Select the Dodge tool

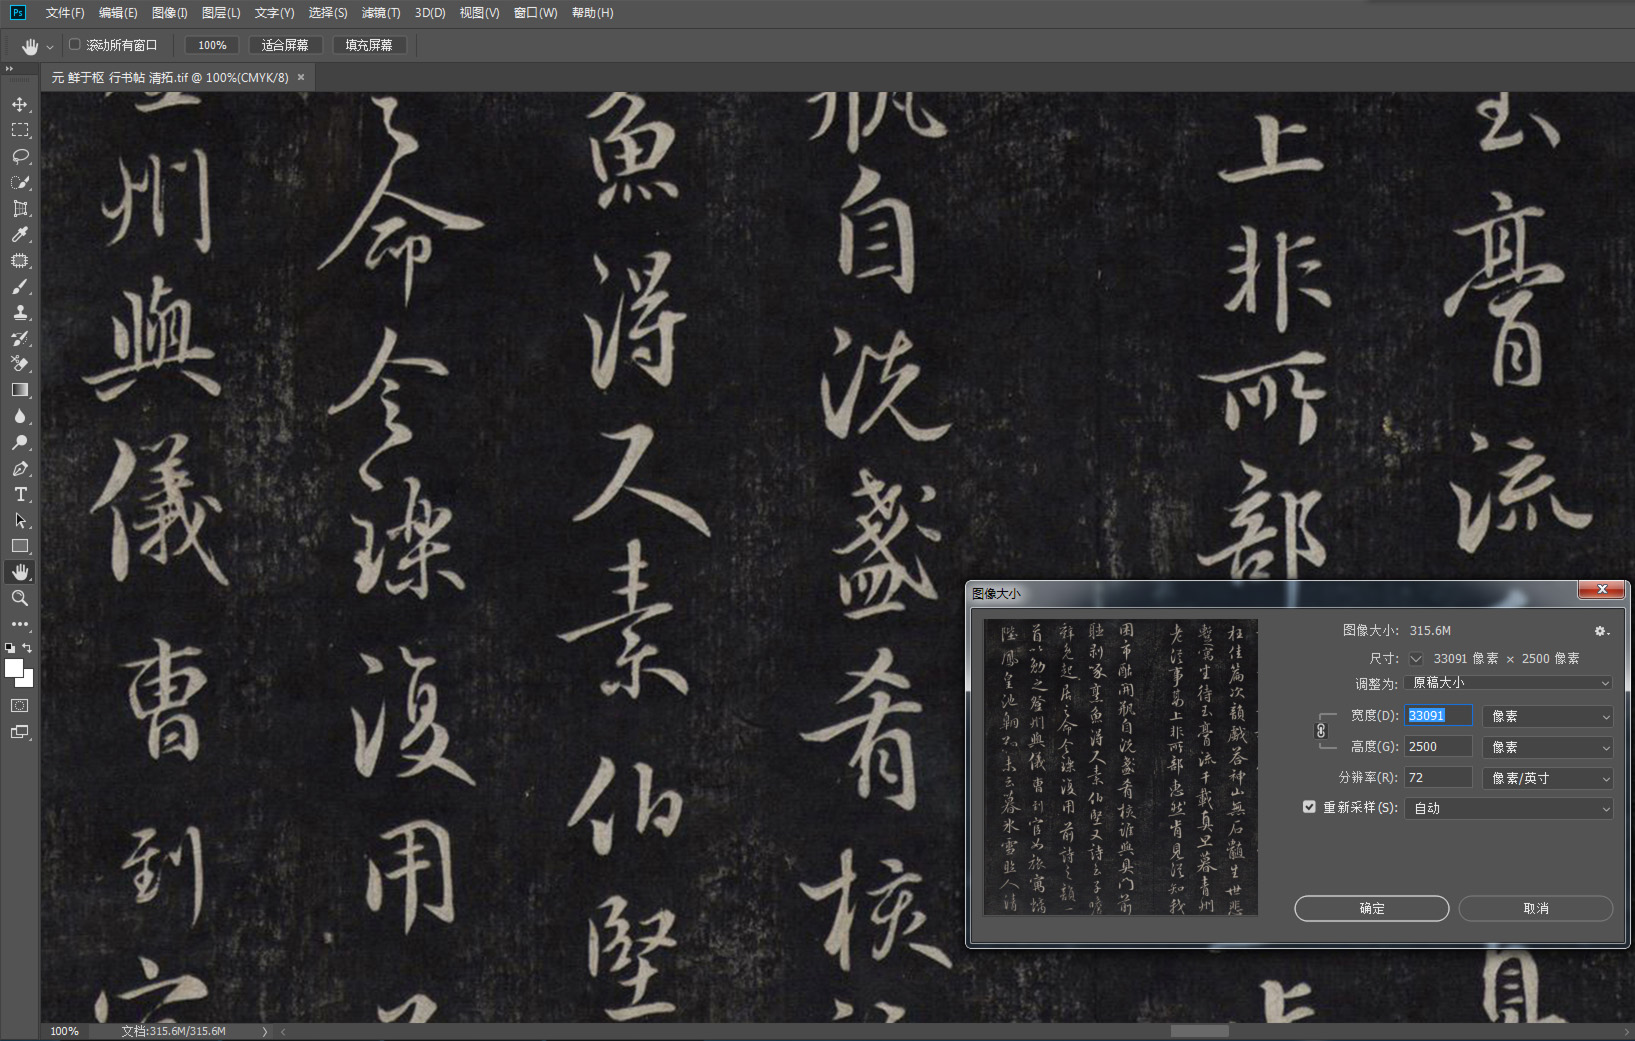coord(20,442)
